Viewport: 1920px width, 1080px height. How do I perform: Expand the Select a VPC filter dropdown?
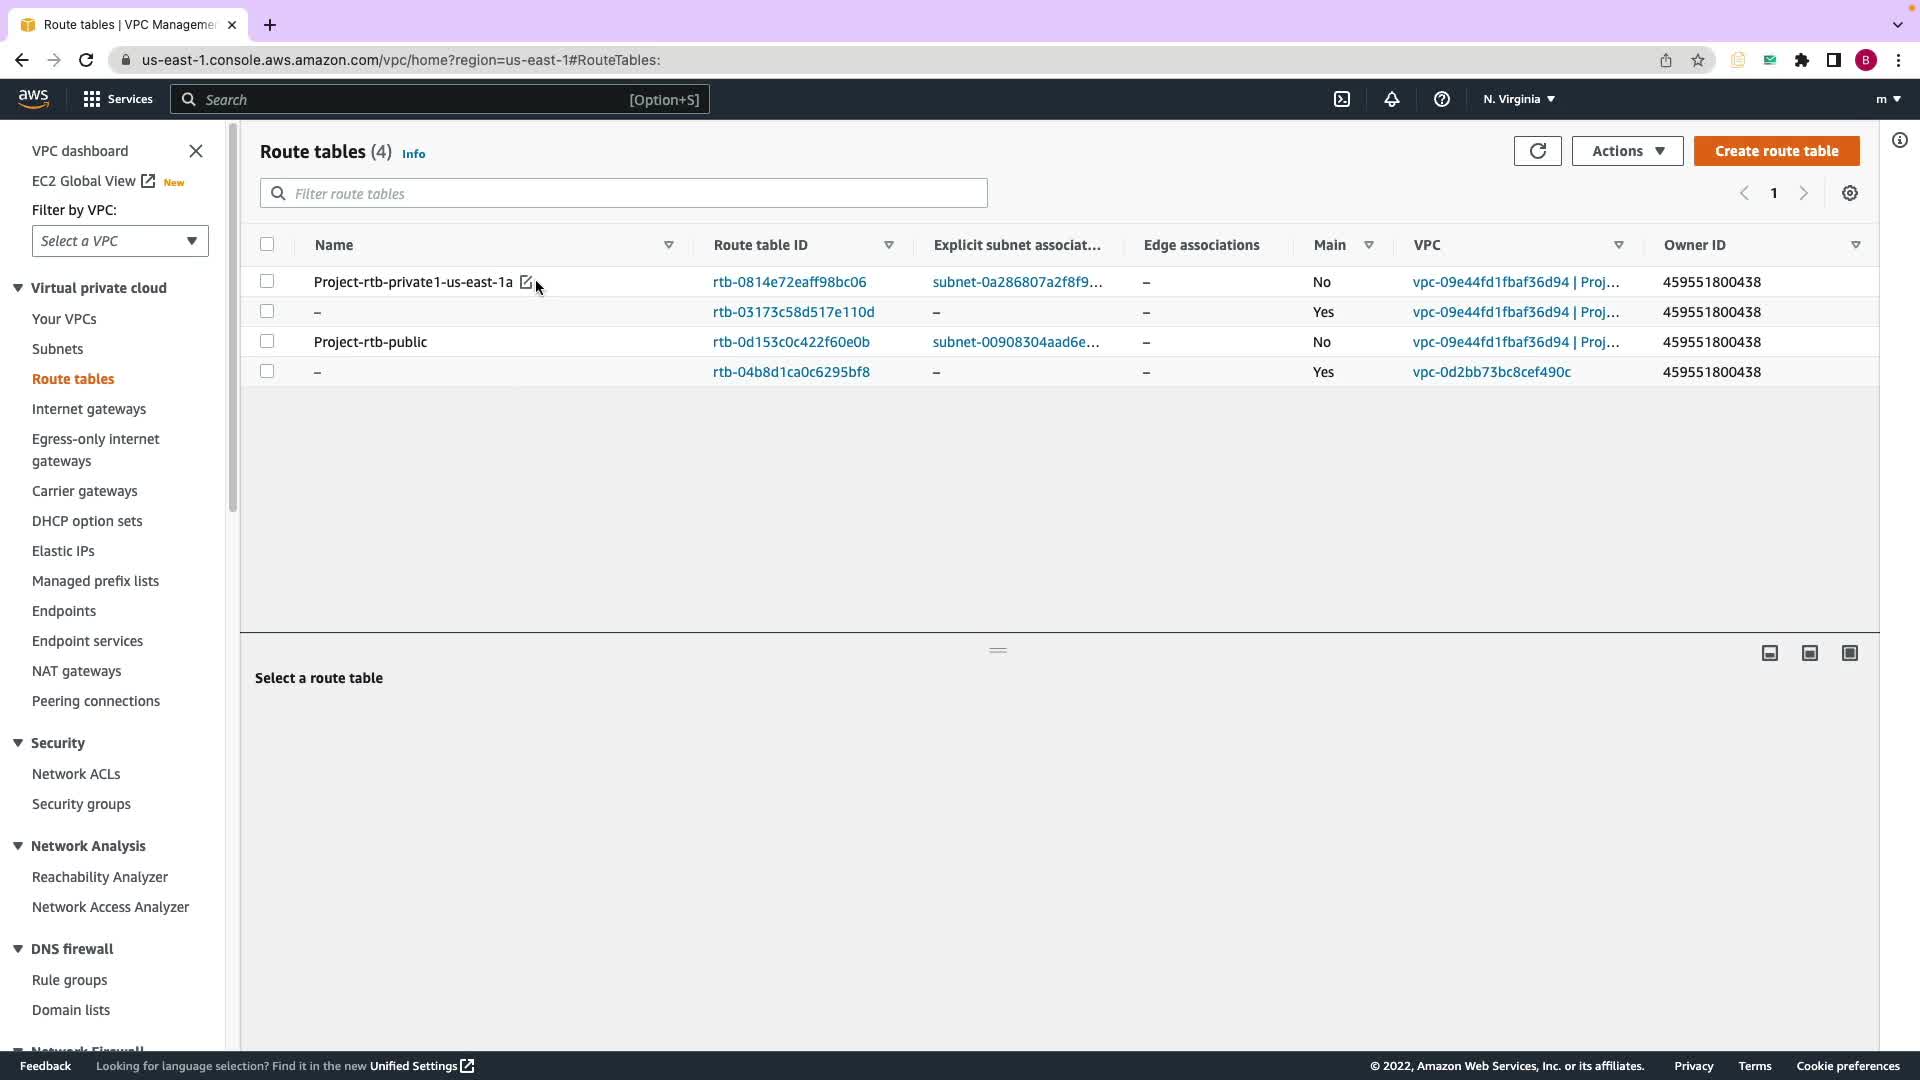[120, 241]
